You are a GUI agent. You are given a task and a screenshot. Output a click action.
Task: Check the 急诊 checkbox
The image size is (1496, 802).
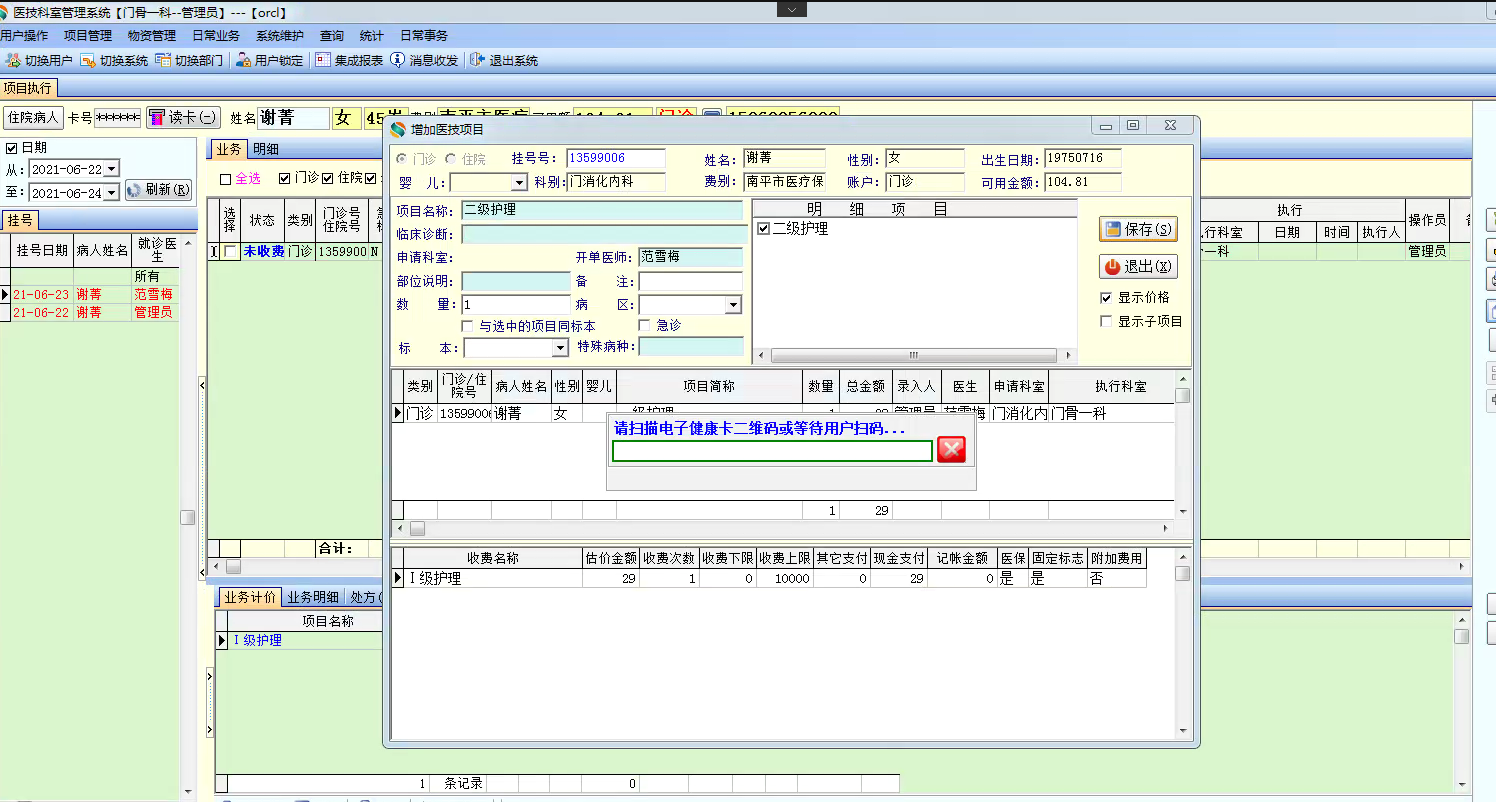point(645,326)
